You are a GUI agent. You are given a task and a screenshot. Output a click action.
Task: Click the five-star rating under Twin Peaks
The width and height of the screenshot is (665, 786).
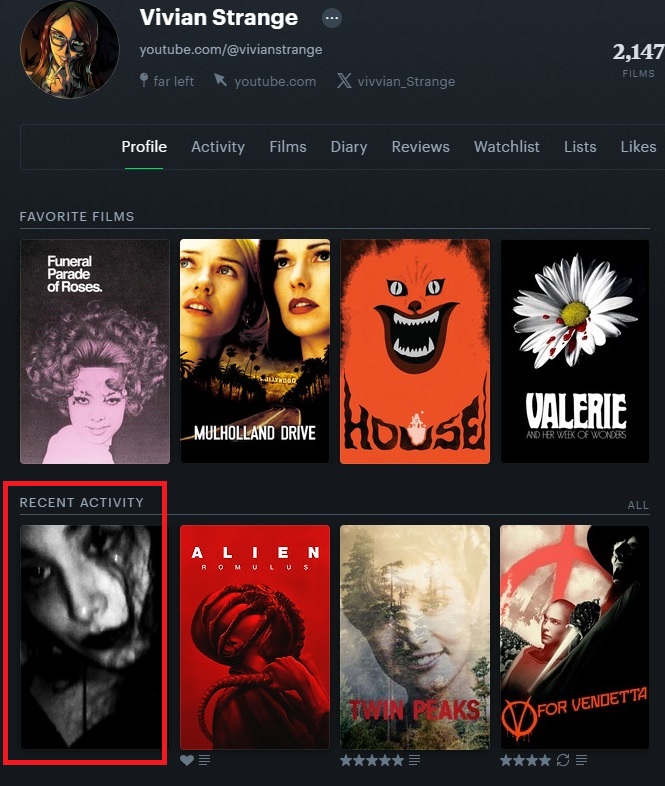(371, 760)
